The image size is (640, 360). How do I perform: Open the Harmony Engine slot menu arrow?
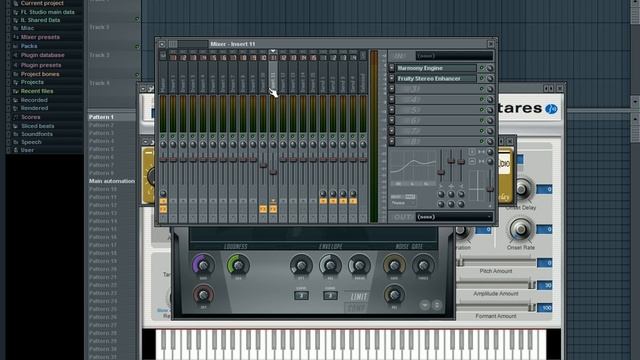point(392,68)
